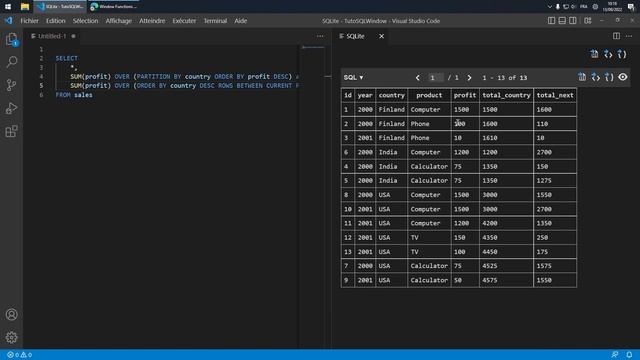The width and height of the screenshot is (640, 360).
Task: Go to the next results page arrow
Action: click(469, 78)
